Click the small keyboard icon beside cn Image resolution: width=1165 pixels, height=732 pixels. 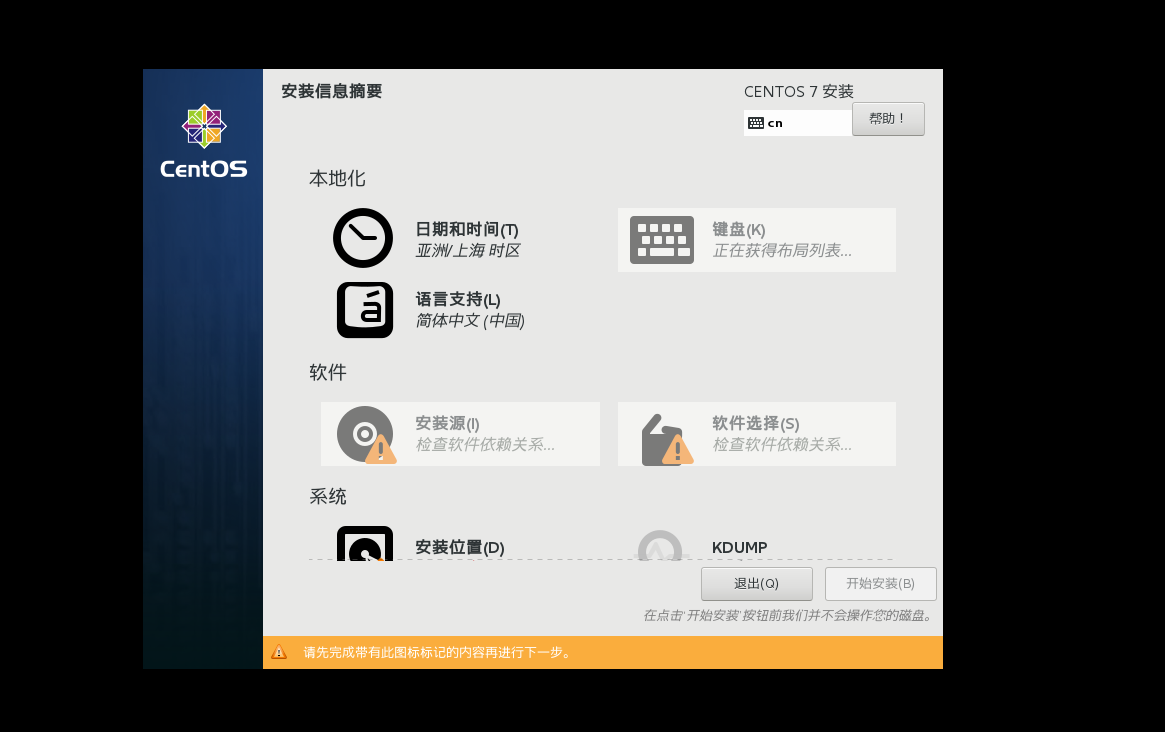756,123
